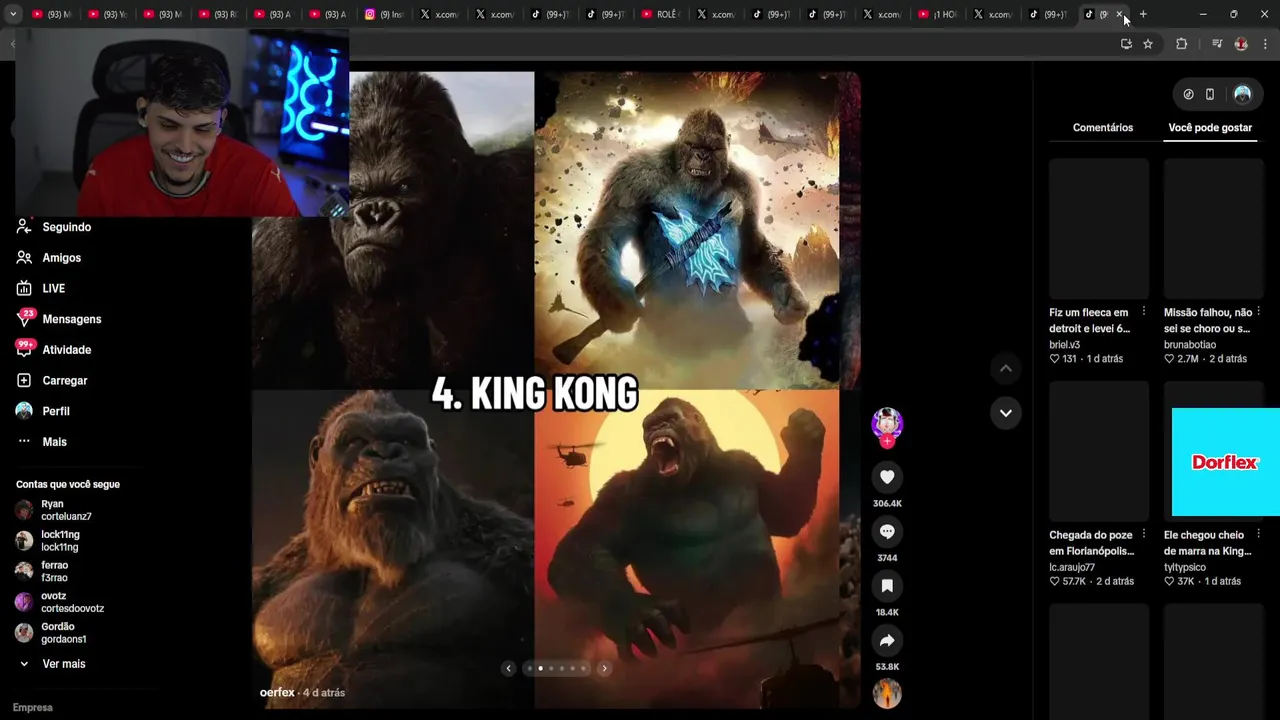Open options menu for Ele chegou cheio video

point(1258,534)
